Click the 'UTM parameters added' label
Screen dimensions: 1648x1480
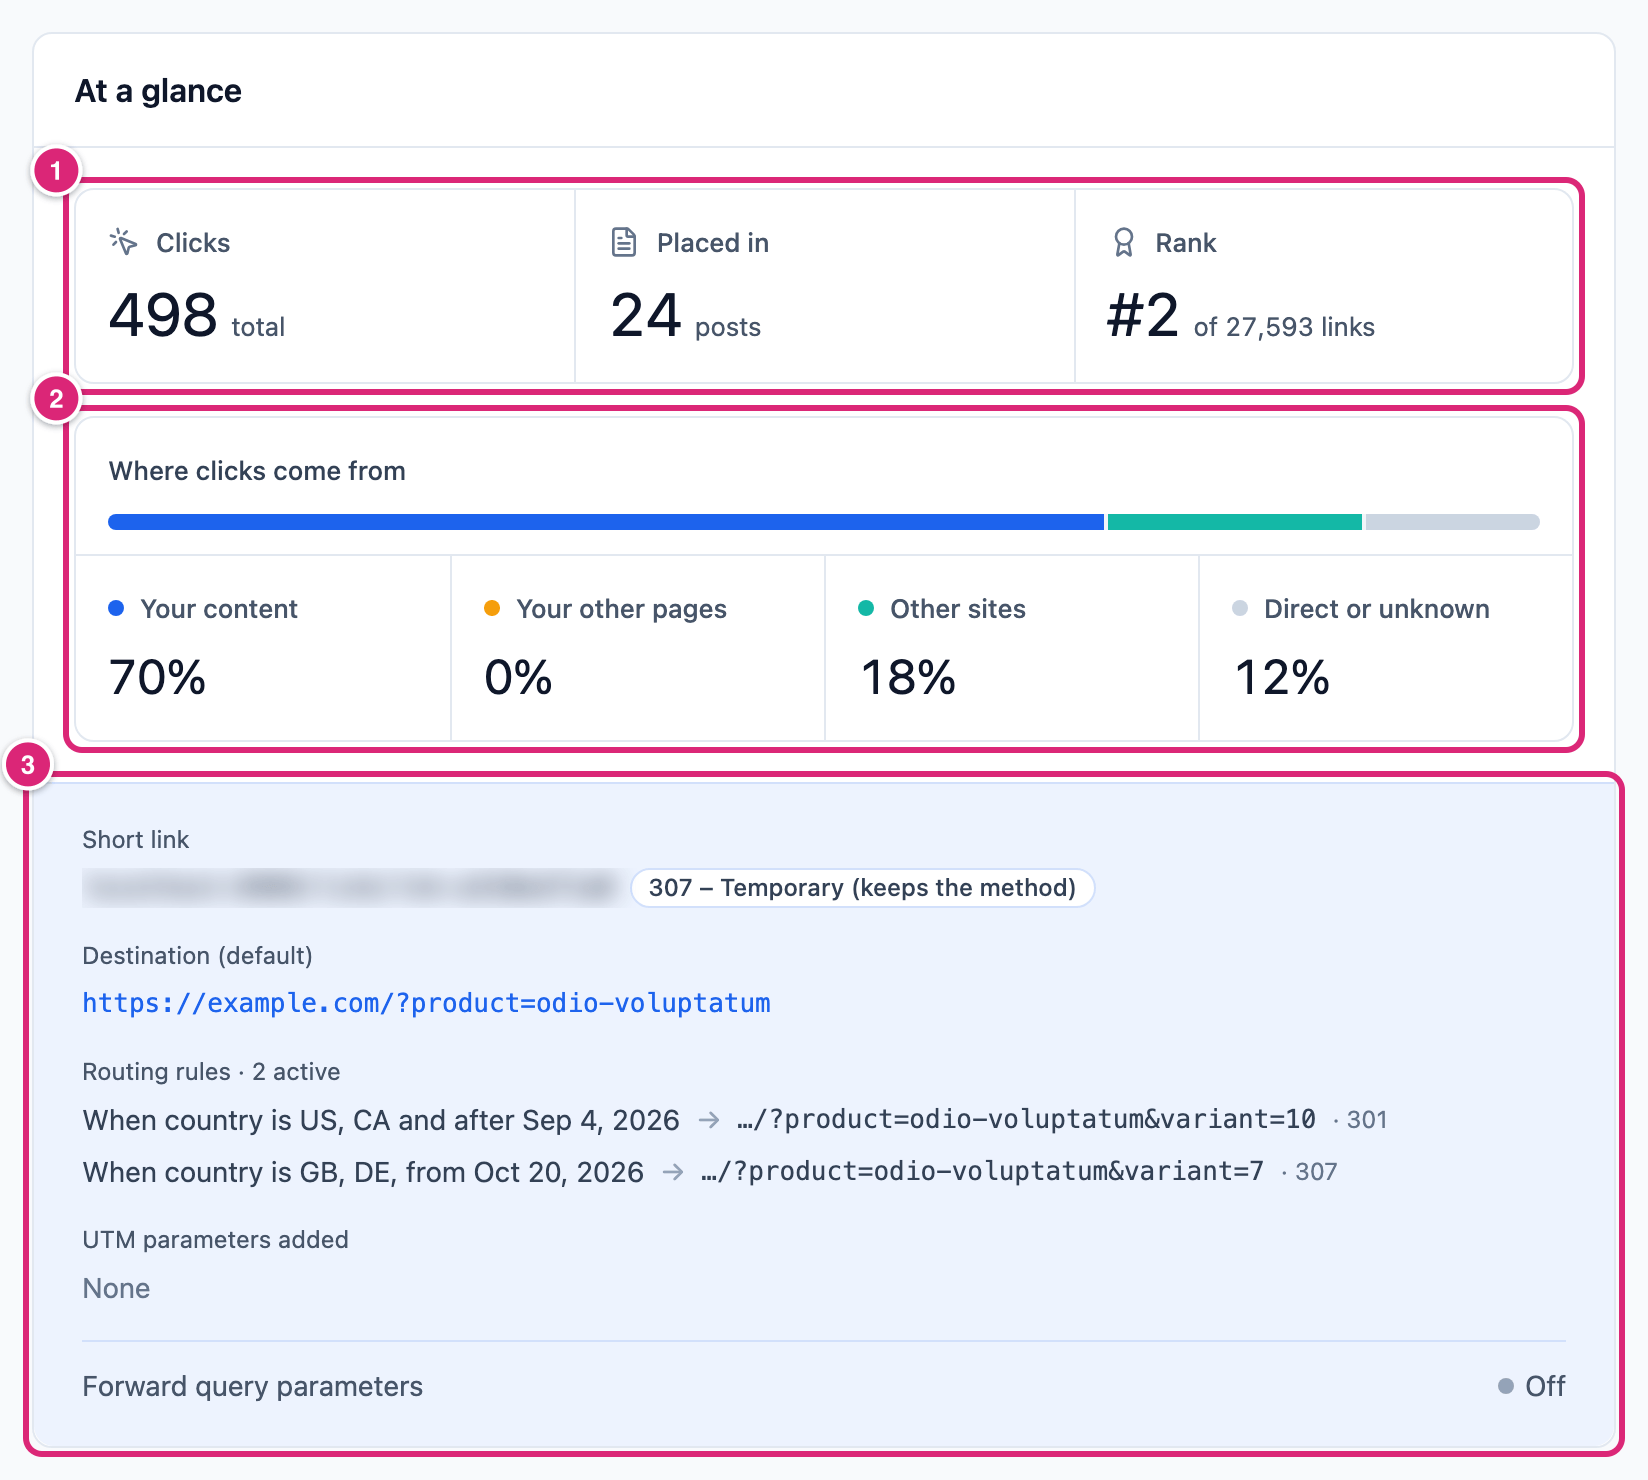pyautogui.click(x=215, y=1240)
